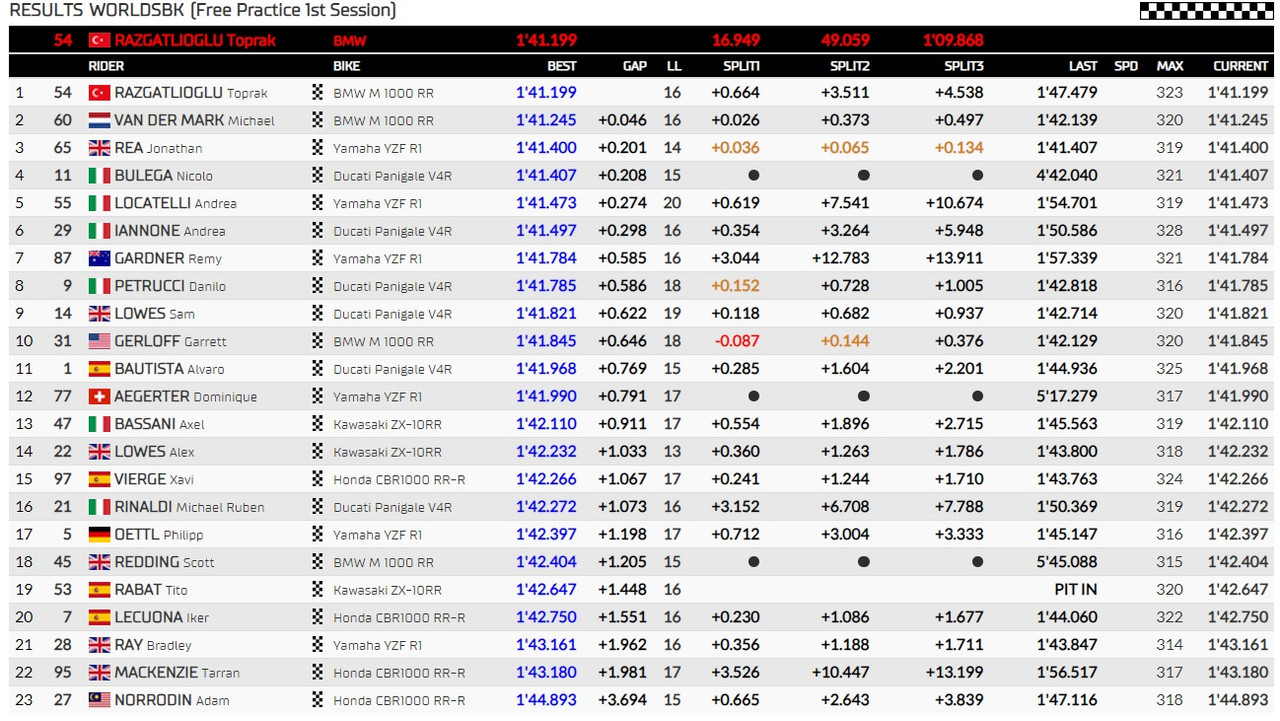Click the BEST column header
Screen dimensions: 1280x721
(562, 66)
